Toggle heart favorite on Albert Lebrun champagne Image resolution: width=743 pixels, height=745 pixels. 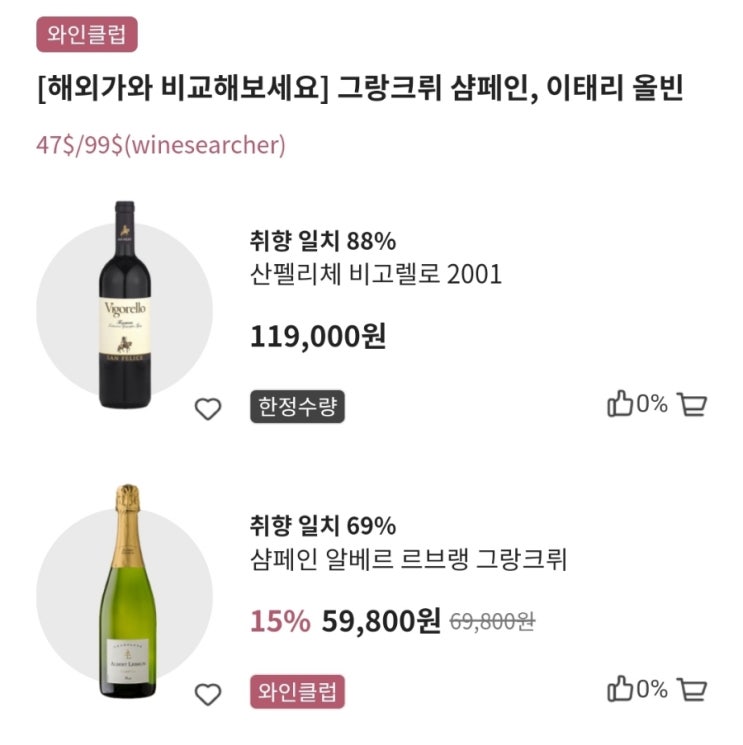tap(207, 693)
